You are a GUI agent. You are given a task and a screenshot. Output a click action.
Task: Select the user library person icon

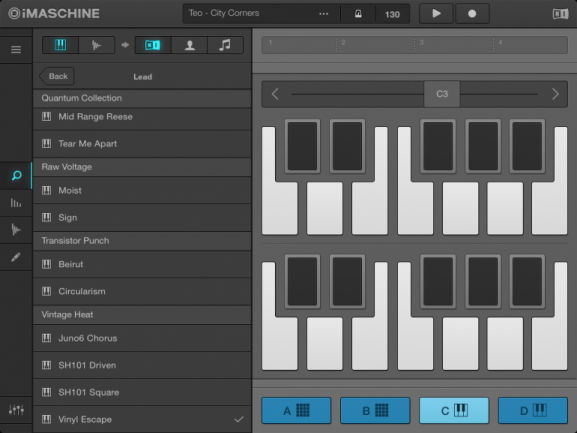coord(190,45)
